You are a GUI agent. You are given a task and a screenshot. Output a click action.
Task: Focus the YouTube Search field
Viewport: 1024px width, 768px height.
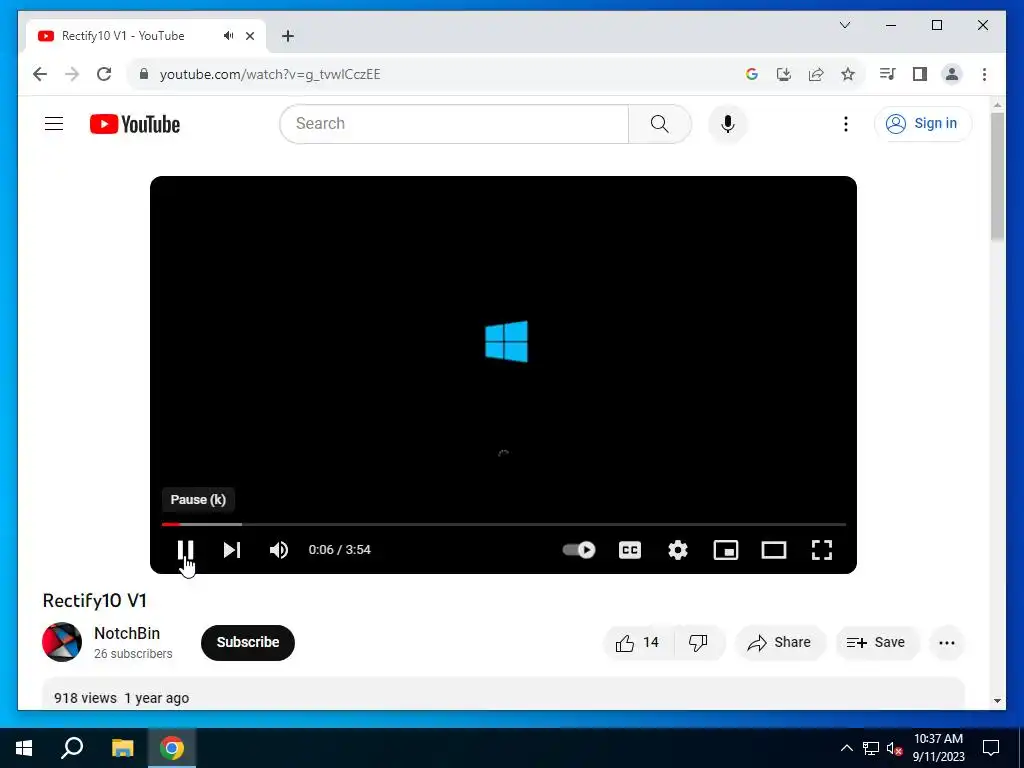coord(454,123)
